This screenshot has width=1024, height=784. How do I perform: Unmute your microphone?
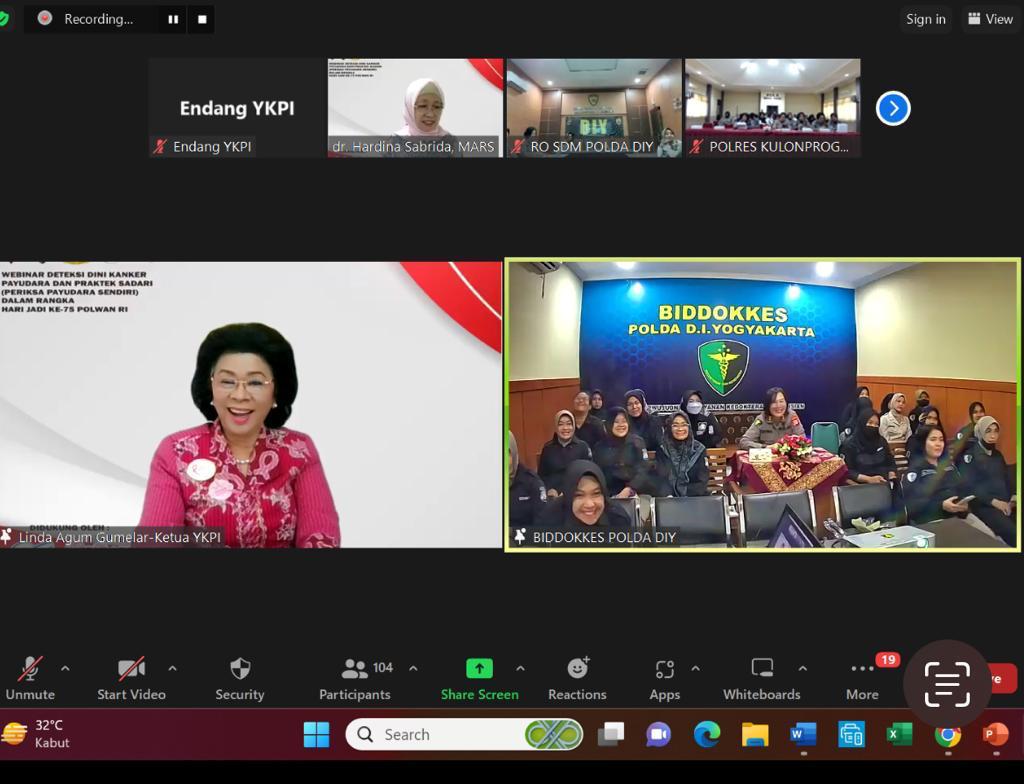click(30, 677)
